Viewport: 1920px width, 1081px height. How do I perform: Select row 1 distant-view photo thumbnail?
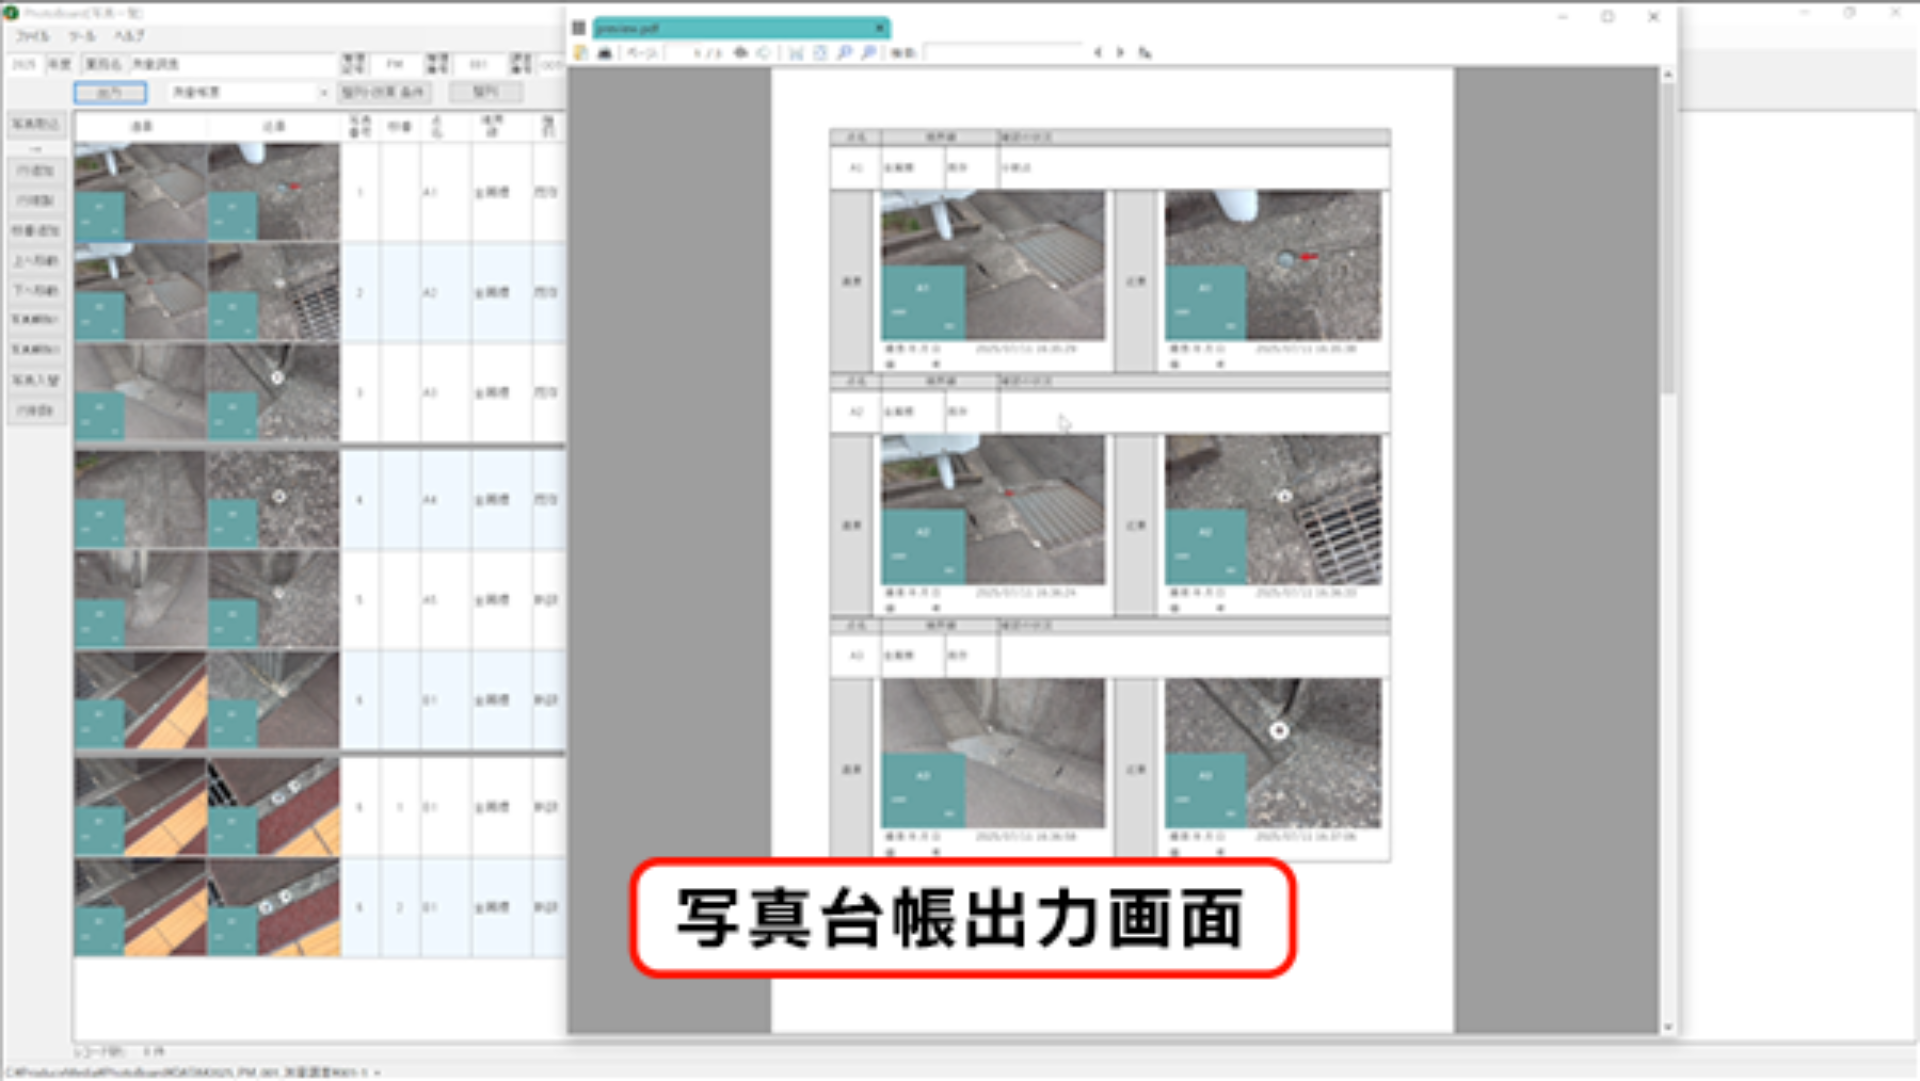(x=141, y=192)
